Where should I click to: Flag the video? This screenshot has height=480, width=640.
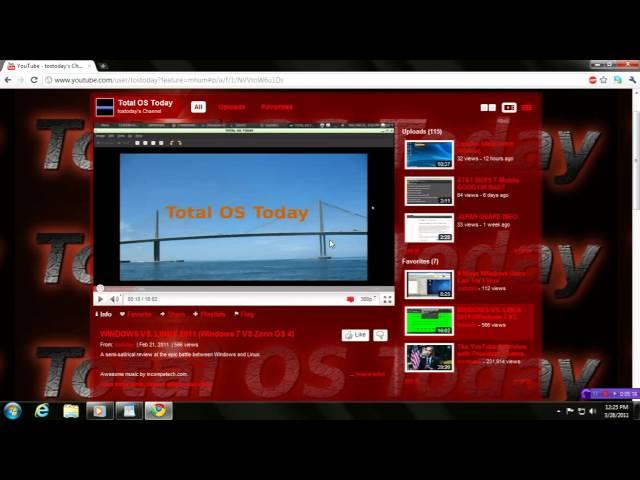pos(244,314)
